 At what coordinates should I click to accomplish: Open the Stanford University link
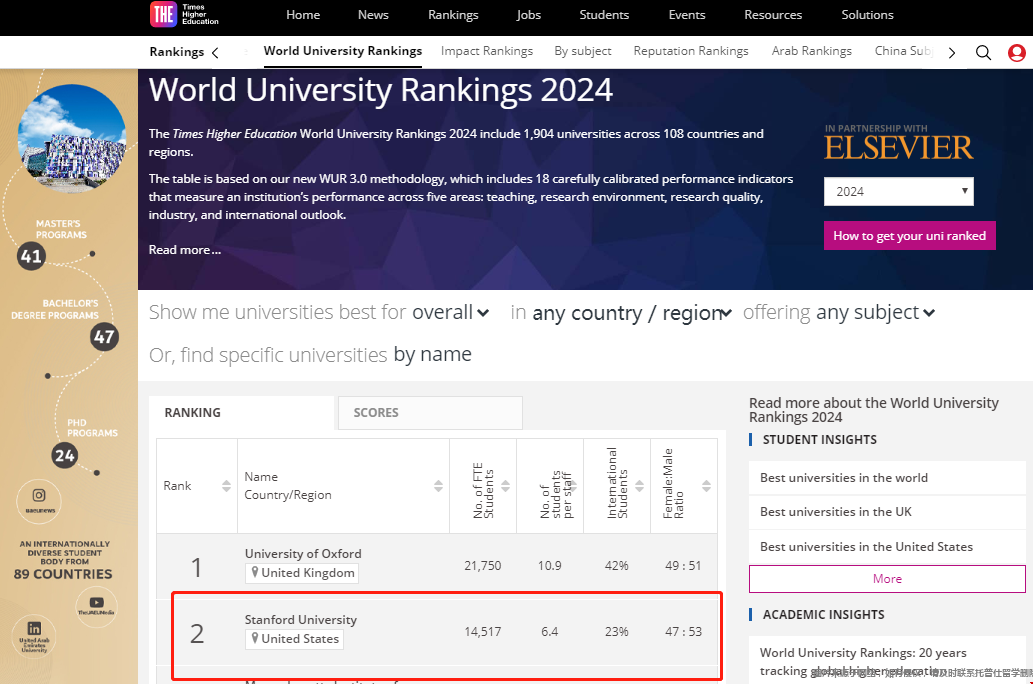(300, 619)
